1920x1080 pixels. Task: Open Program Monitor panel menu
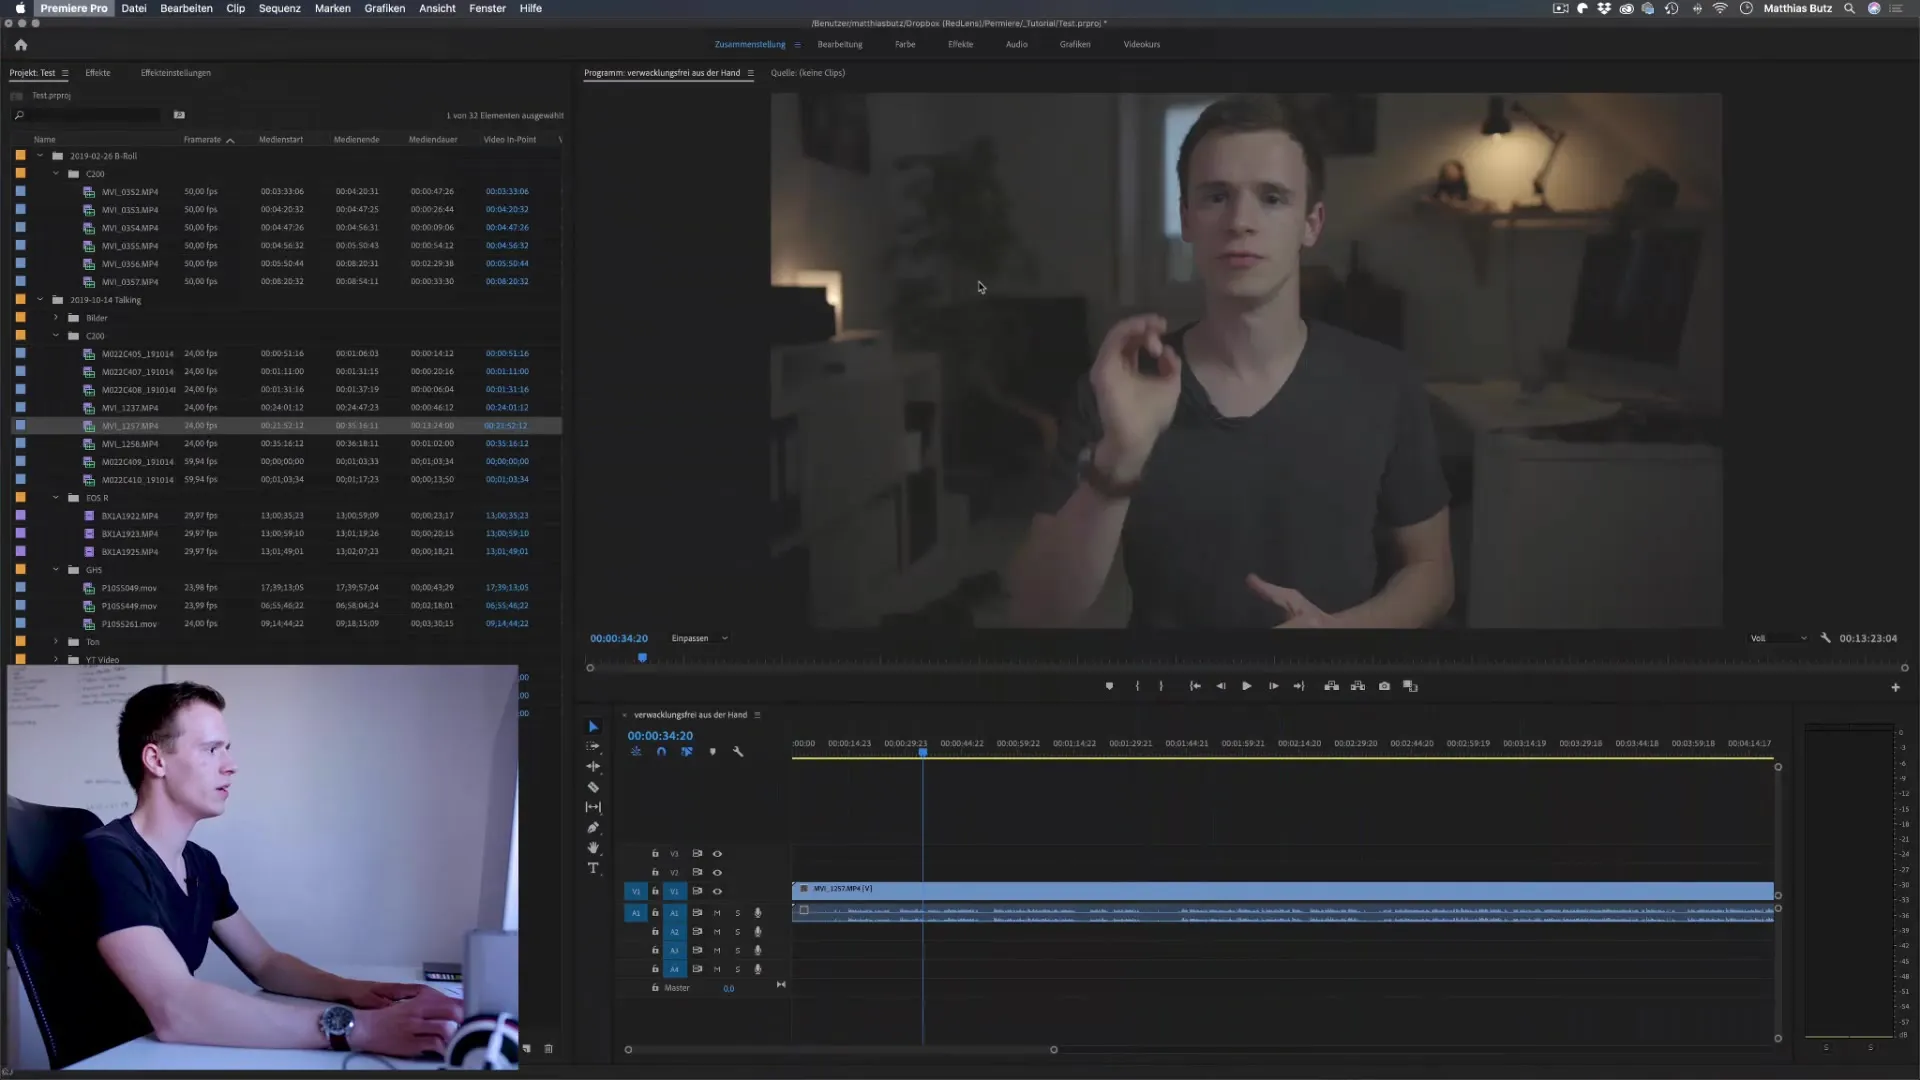750,73
